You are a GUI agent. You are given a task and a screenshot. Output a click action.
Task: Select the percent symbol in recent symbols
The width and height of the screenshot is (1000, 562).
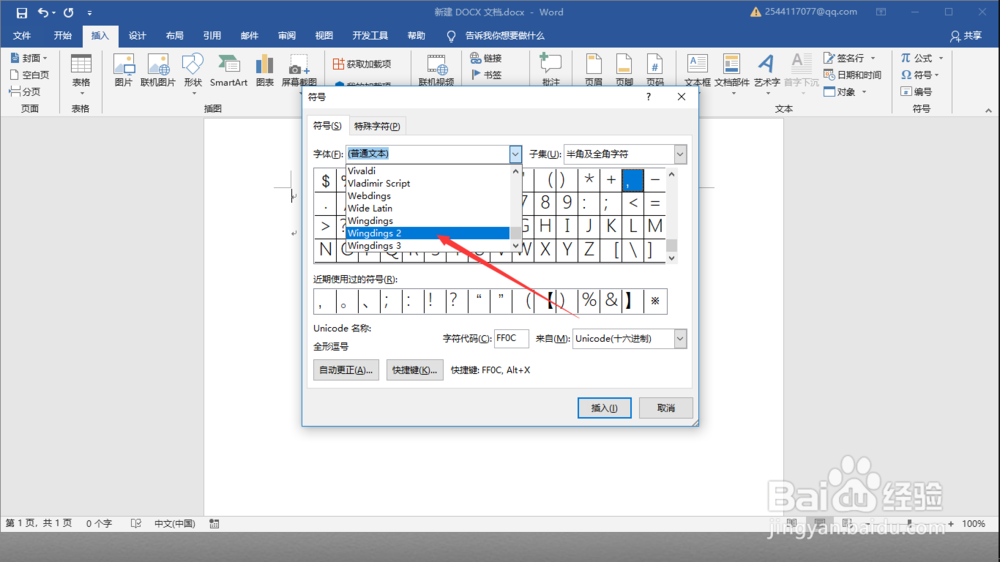[x=589, y=301]
